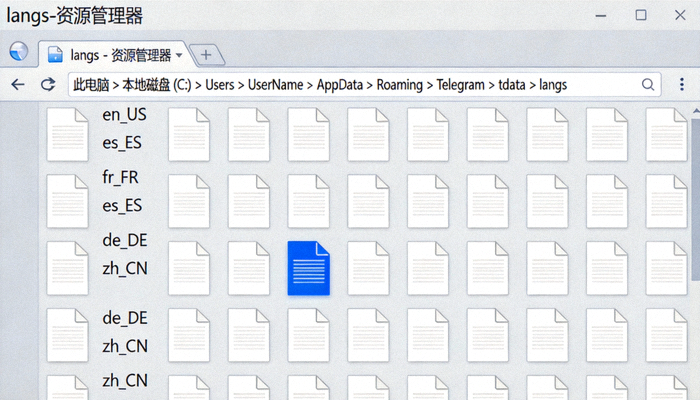Screen dimensions: 700x400
Task: Go back using the left arrow button
Action: [17, 85]
